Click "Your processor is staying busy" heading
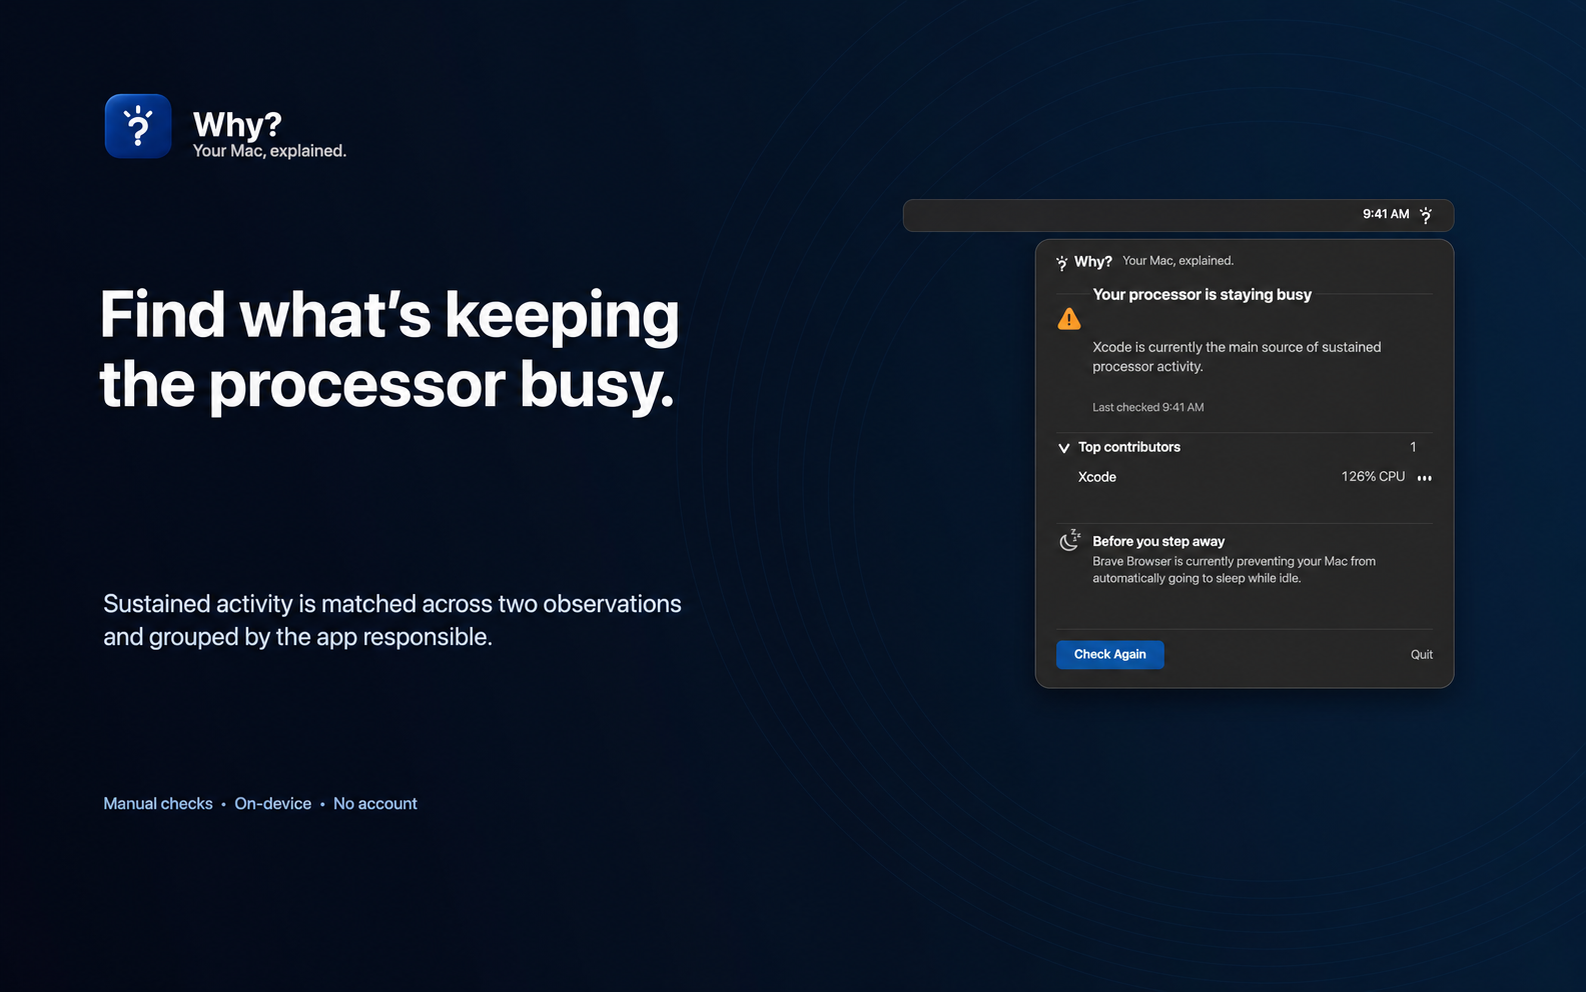 coord(1202,295)
